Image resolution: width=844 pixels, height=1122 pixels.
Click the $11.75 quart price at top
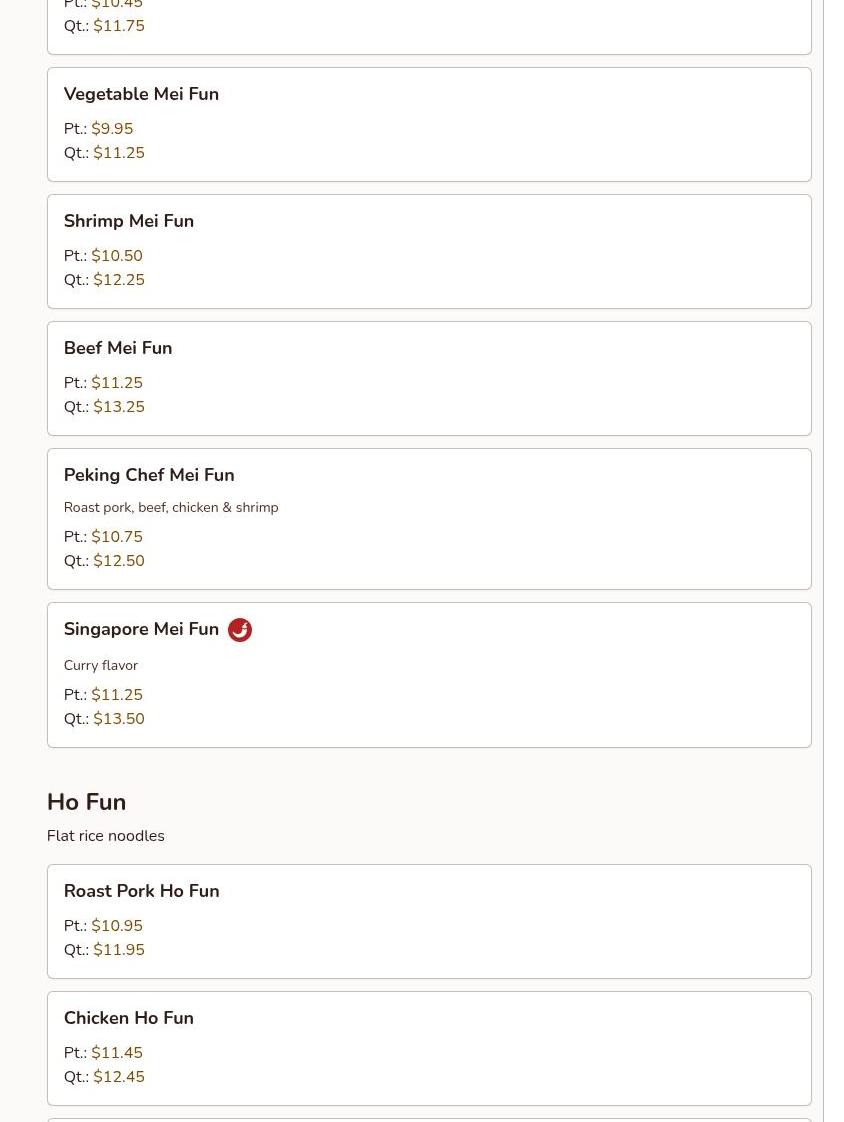click(x=119, y=26)
